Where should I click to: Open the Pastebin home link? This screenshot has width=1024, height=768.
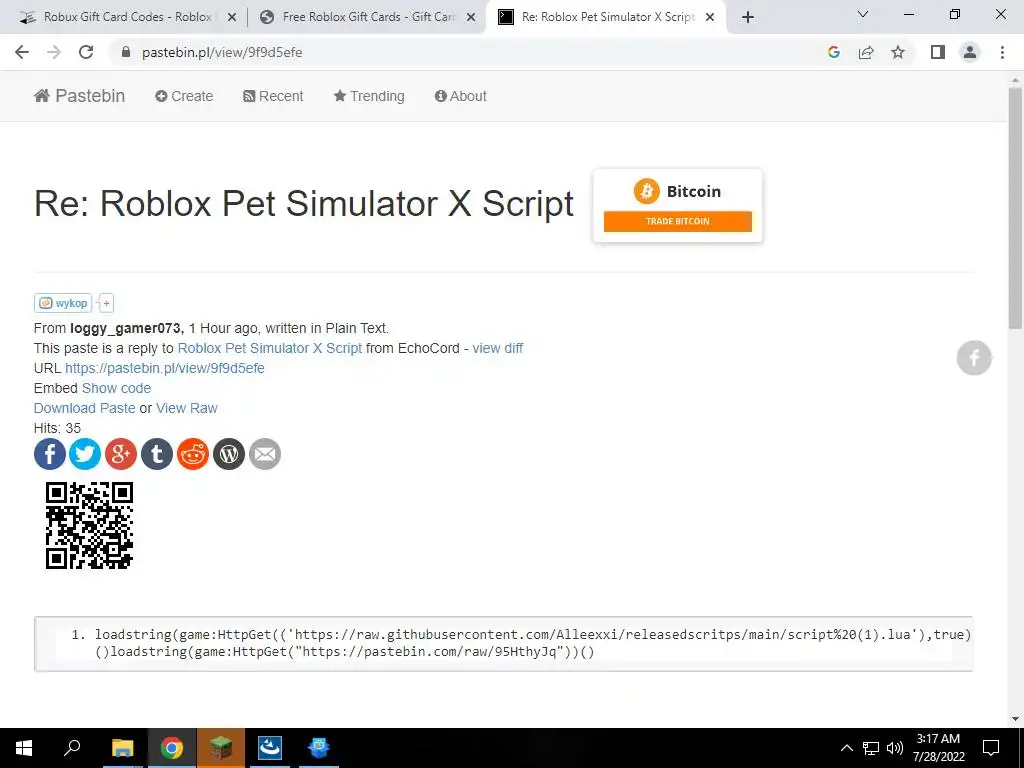(79, 96)
